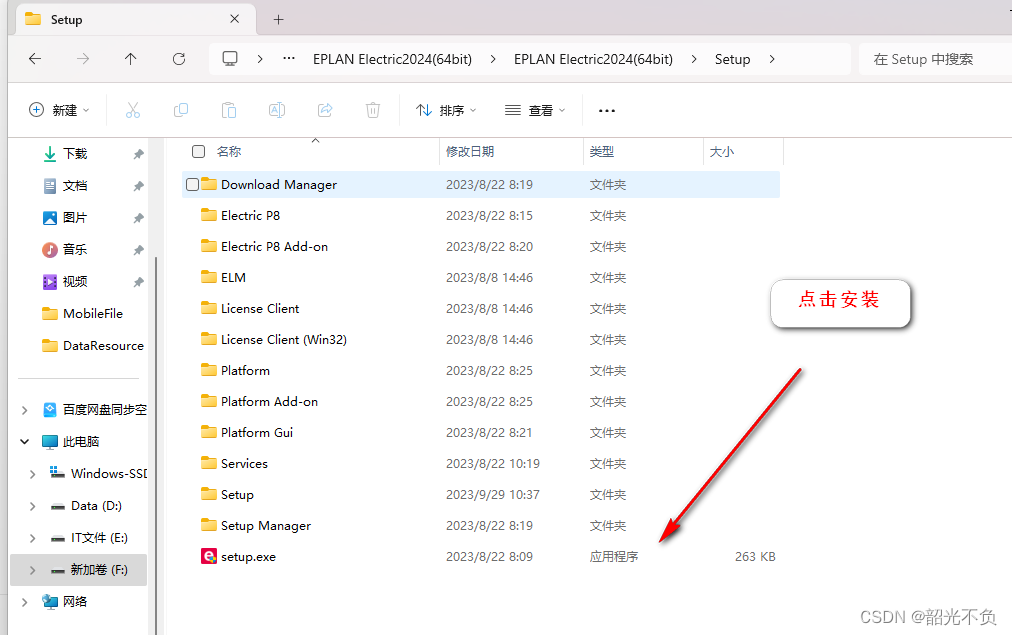The image size is (1012, 635).
Task: Expand the 此电脑 tree node
Action: point(23,441)
